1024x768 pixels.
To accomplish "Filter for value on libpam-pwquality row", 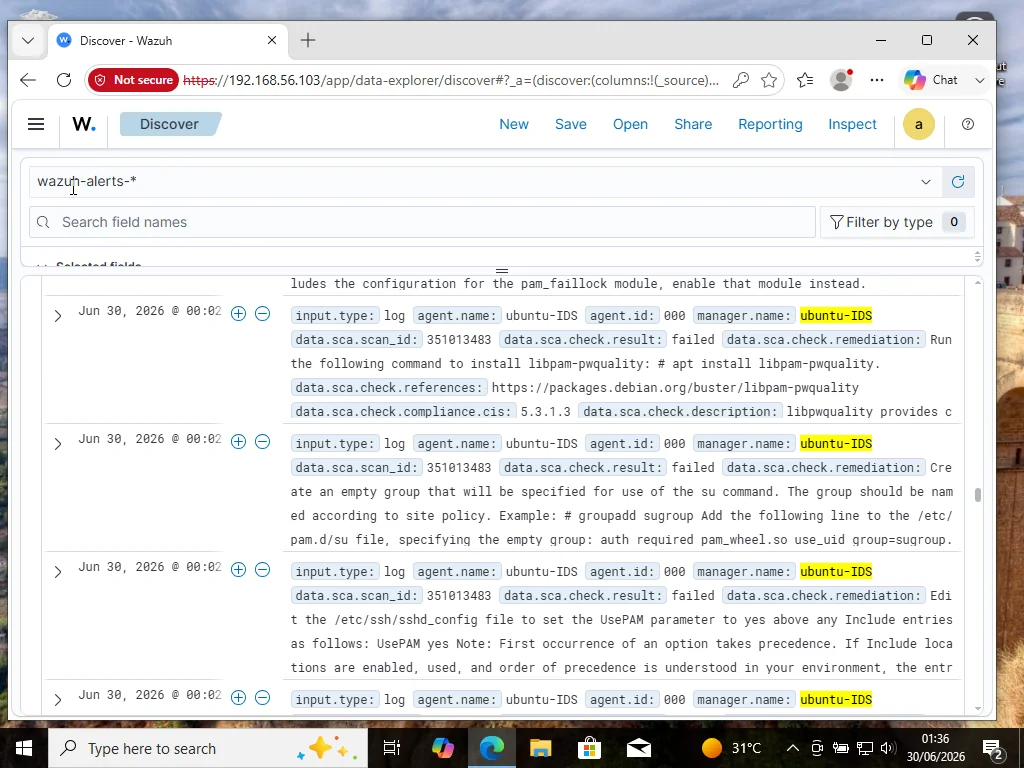I will point(238,314).
